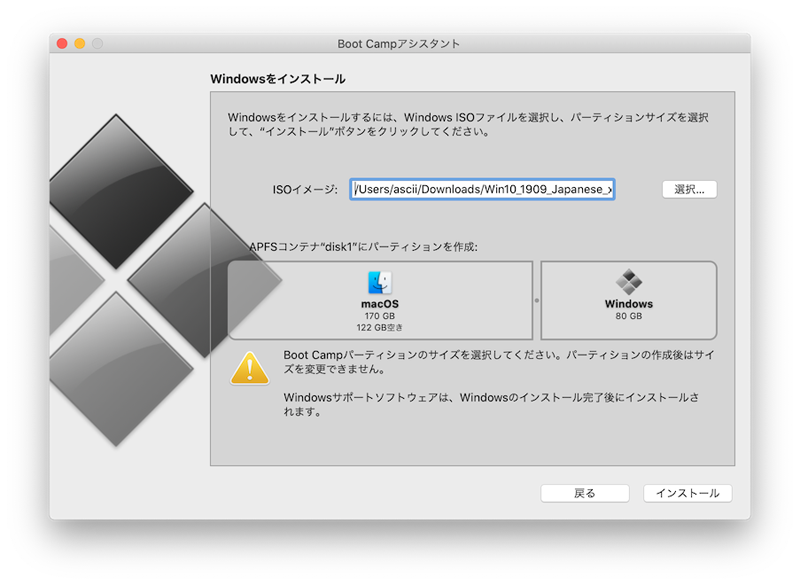This screenshot has width=800, height=585.
Task: Click the 'Windowsをインストール' heading
Action: 278,79
